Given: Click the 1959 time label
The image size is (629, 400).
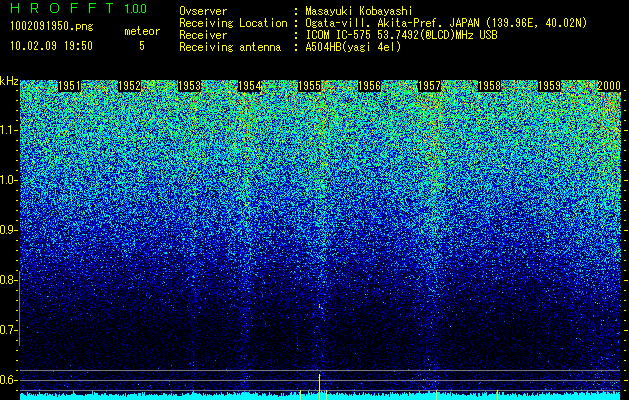Looking at the screenshot, I should (x=549, y=86).
